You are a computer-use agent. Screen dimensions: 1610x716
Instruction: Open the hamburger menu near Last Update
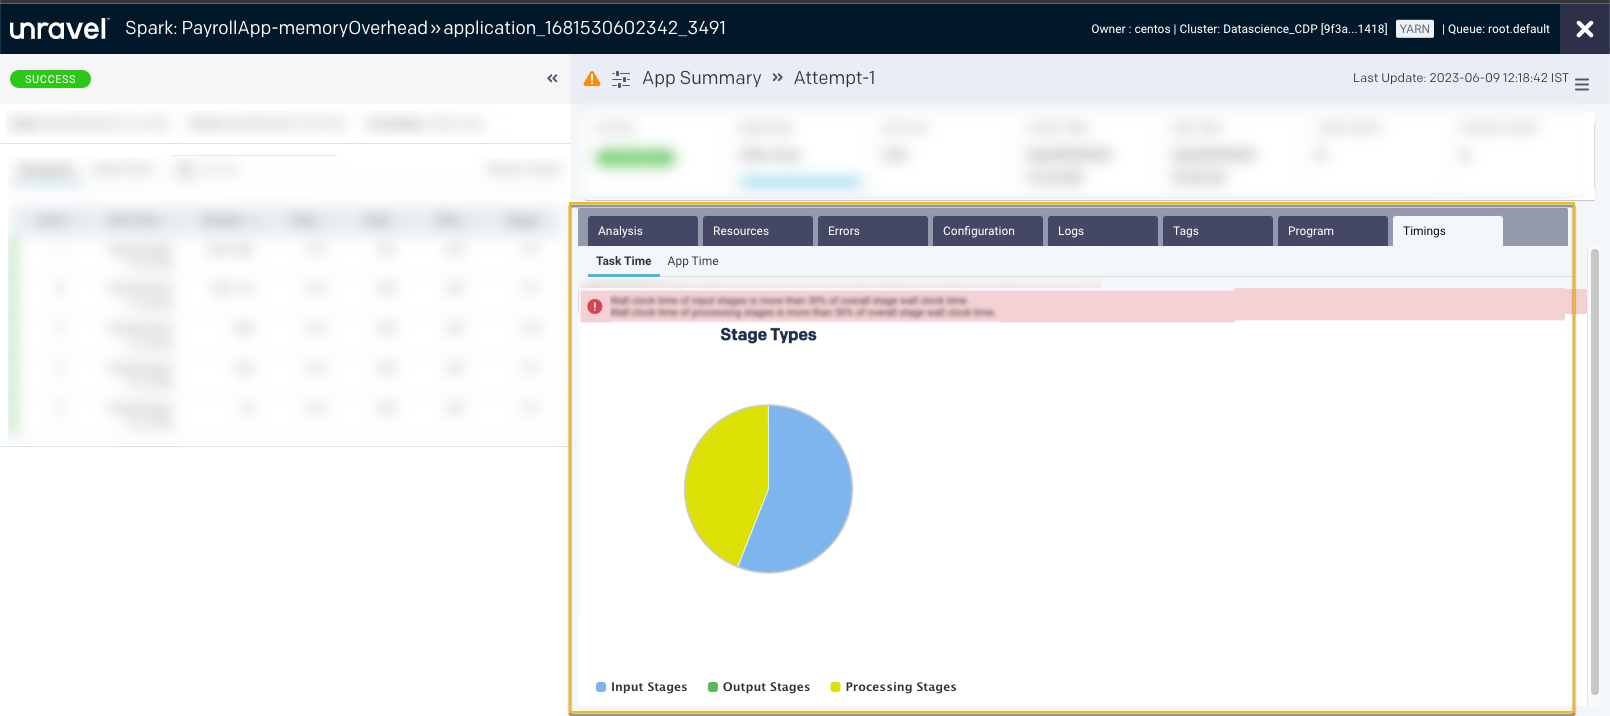1582,85
